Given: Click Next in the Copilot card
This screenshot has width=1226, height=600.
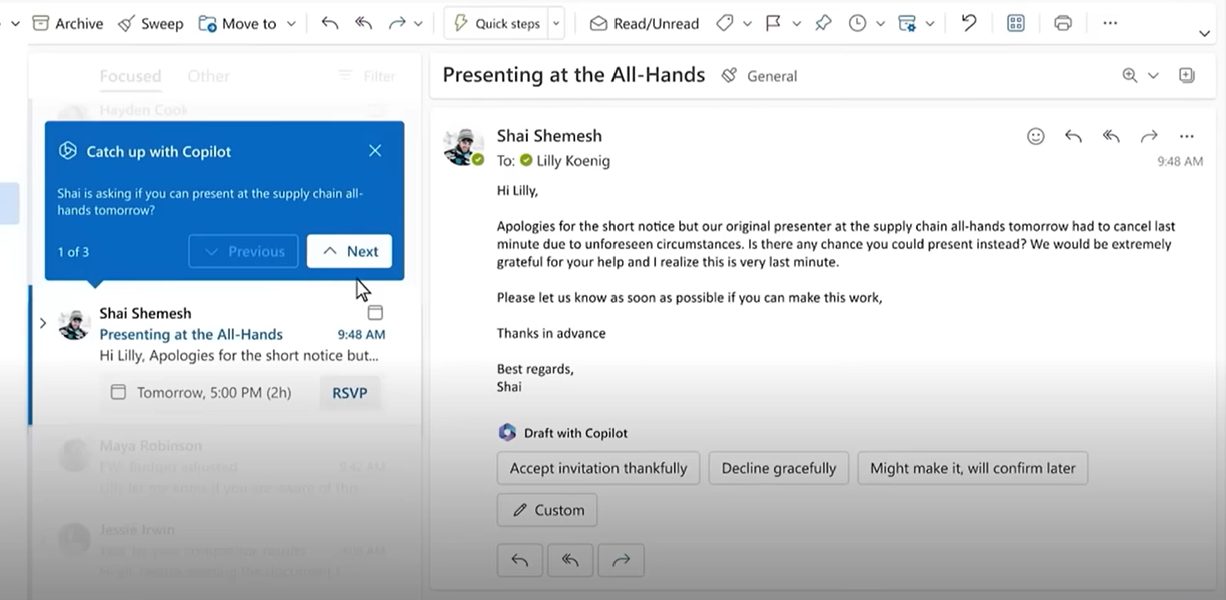Looking at the screenshot, I should (x=349, y=251).
